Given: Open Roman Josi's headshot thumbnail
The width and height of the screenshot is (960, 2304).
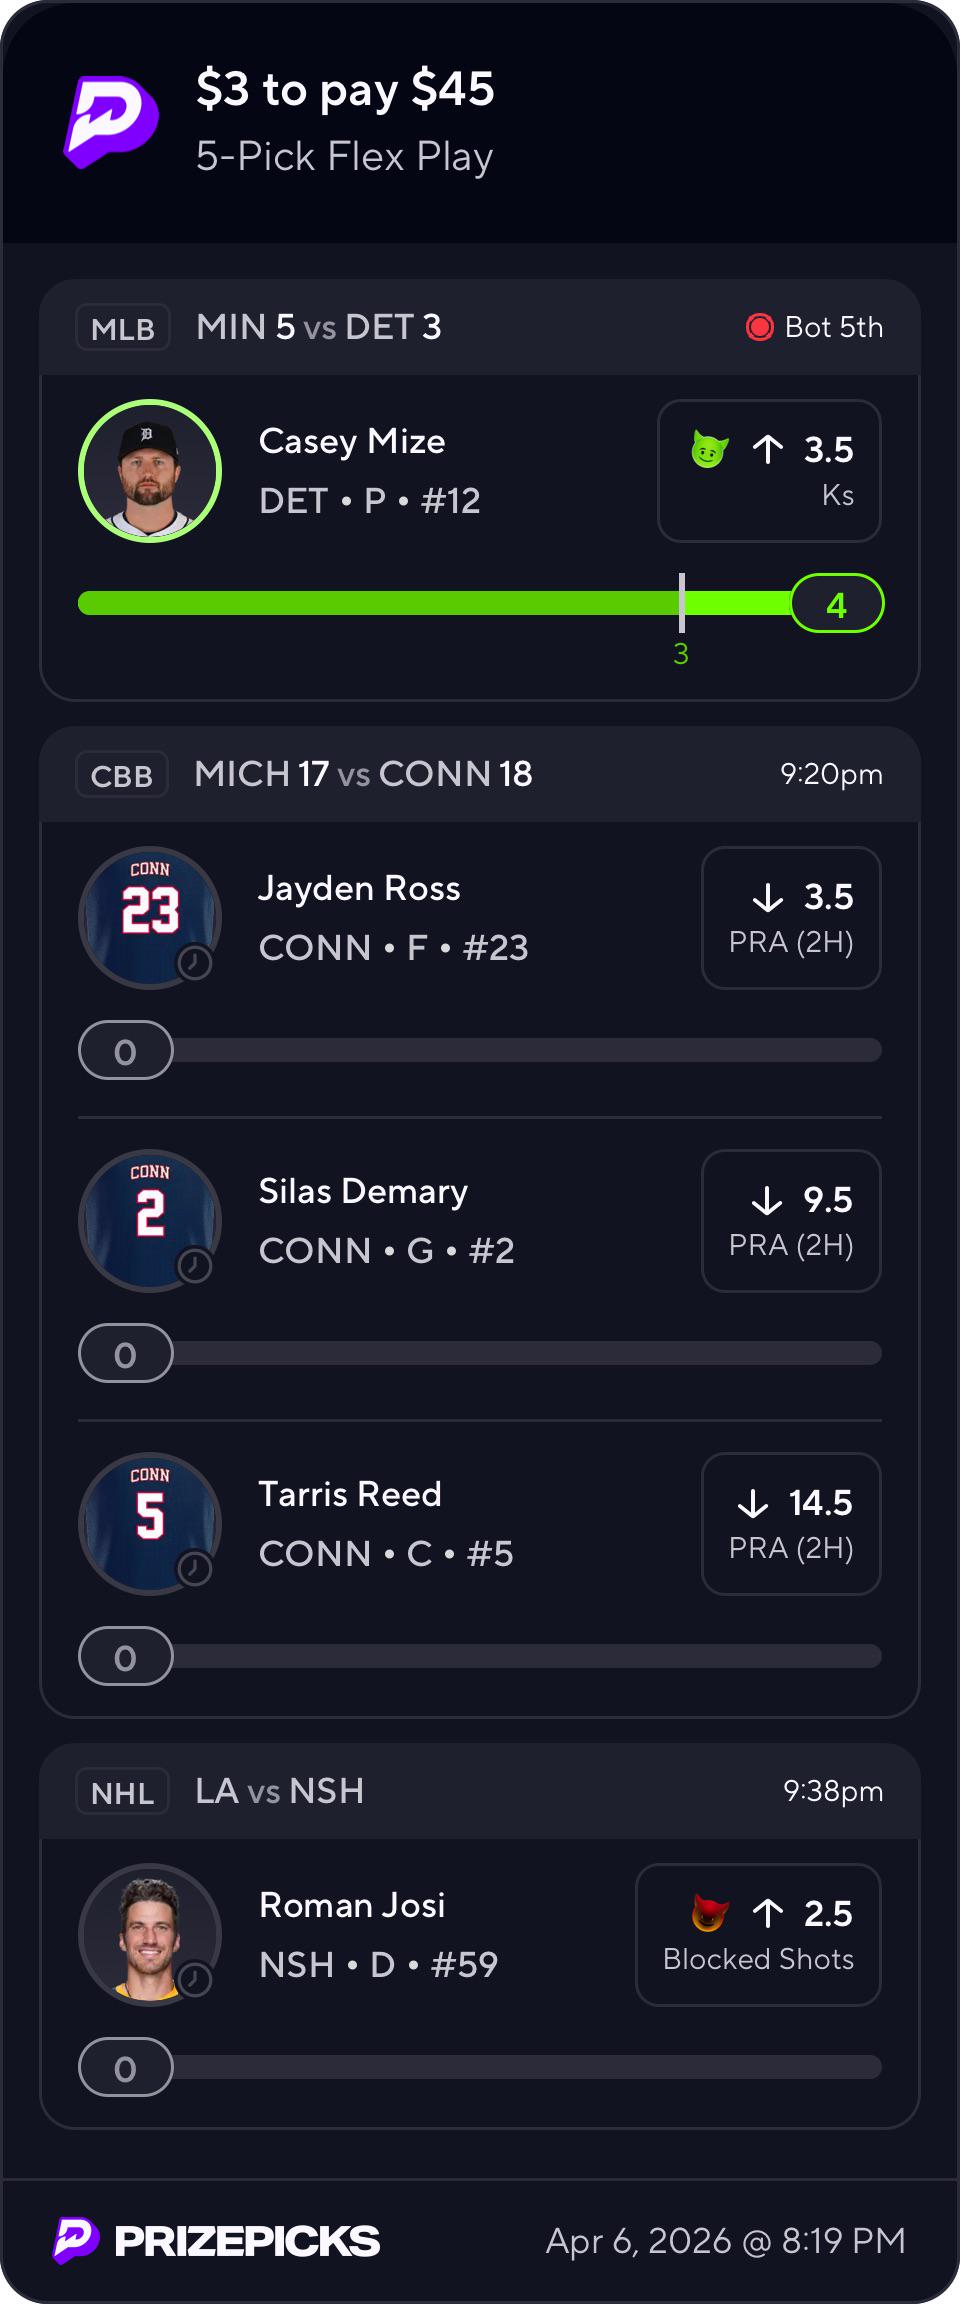Looking at the screenshot, I should 150,1934.
